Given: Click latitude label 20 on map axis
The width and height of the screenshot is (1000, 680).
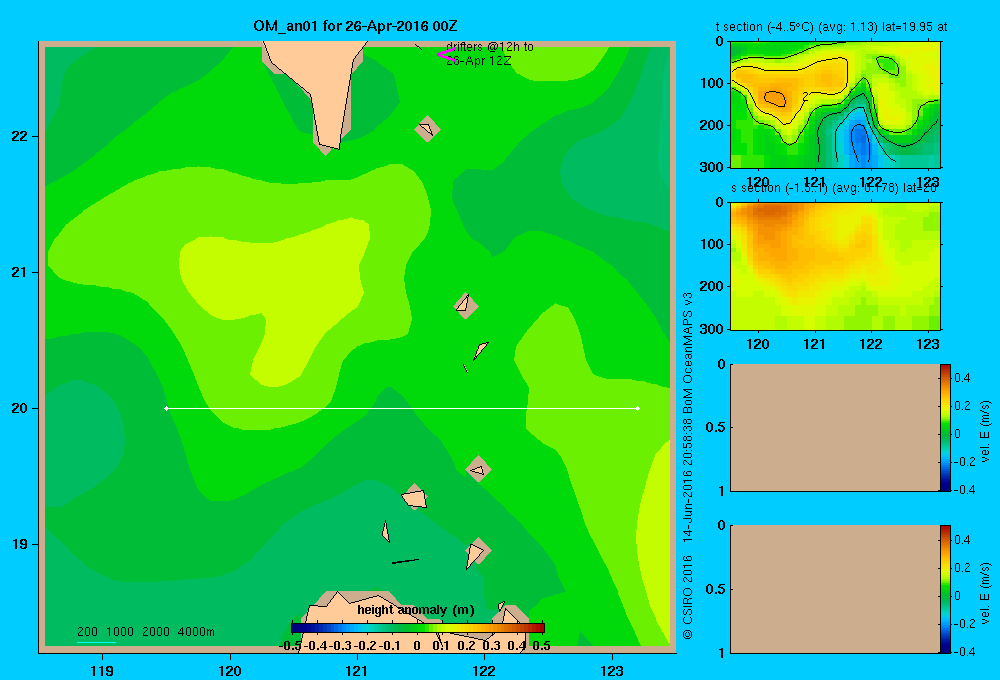Looking at the screenshot, I should click(19, 408).
